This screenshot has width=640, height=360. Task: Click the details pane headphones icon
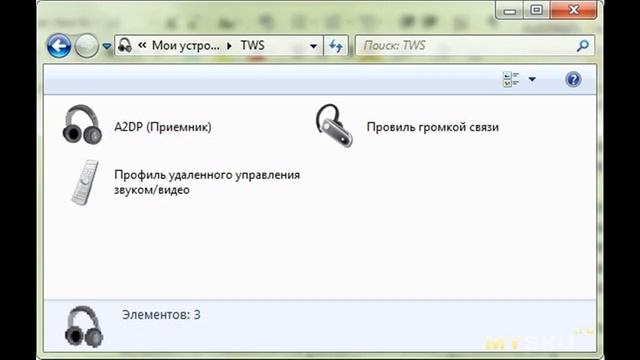point(84,327)
